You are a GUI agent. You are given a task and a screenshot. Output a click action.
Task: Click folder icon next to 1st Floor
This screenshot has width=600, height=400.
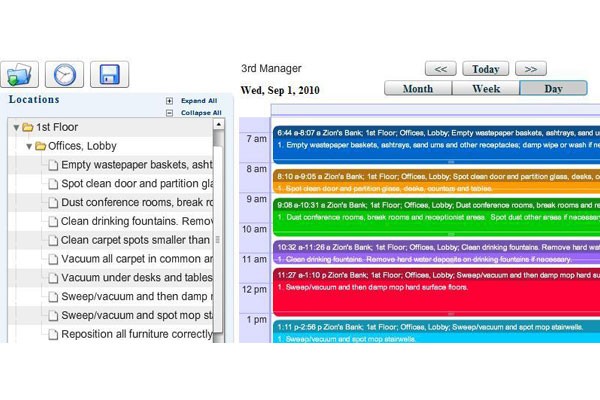tap(27, 128)
